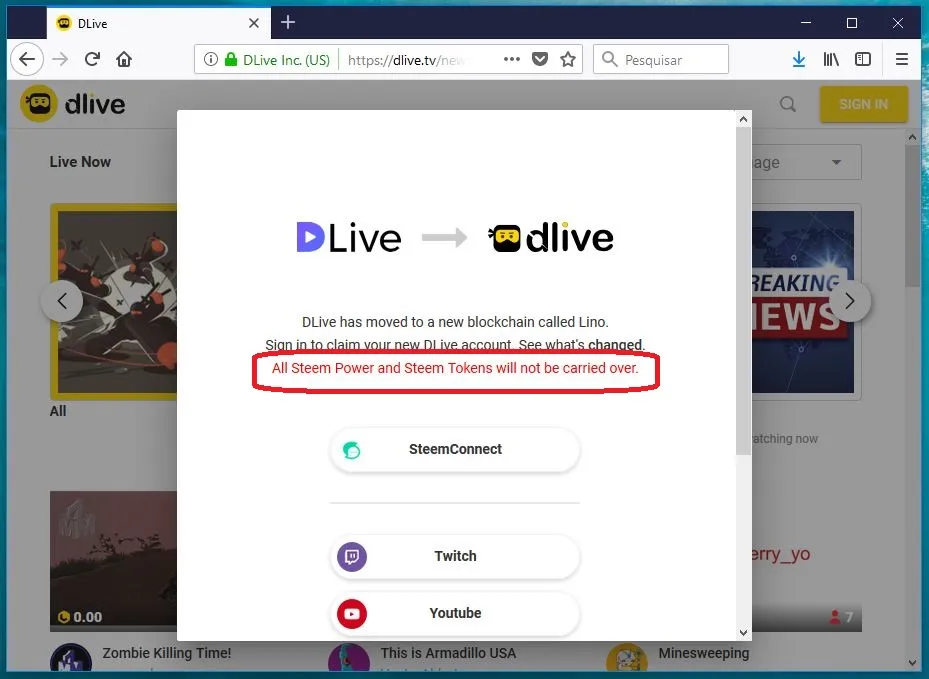Select the Live Now section

point(79,161)
